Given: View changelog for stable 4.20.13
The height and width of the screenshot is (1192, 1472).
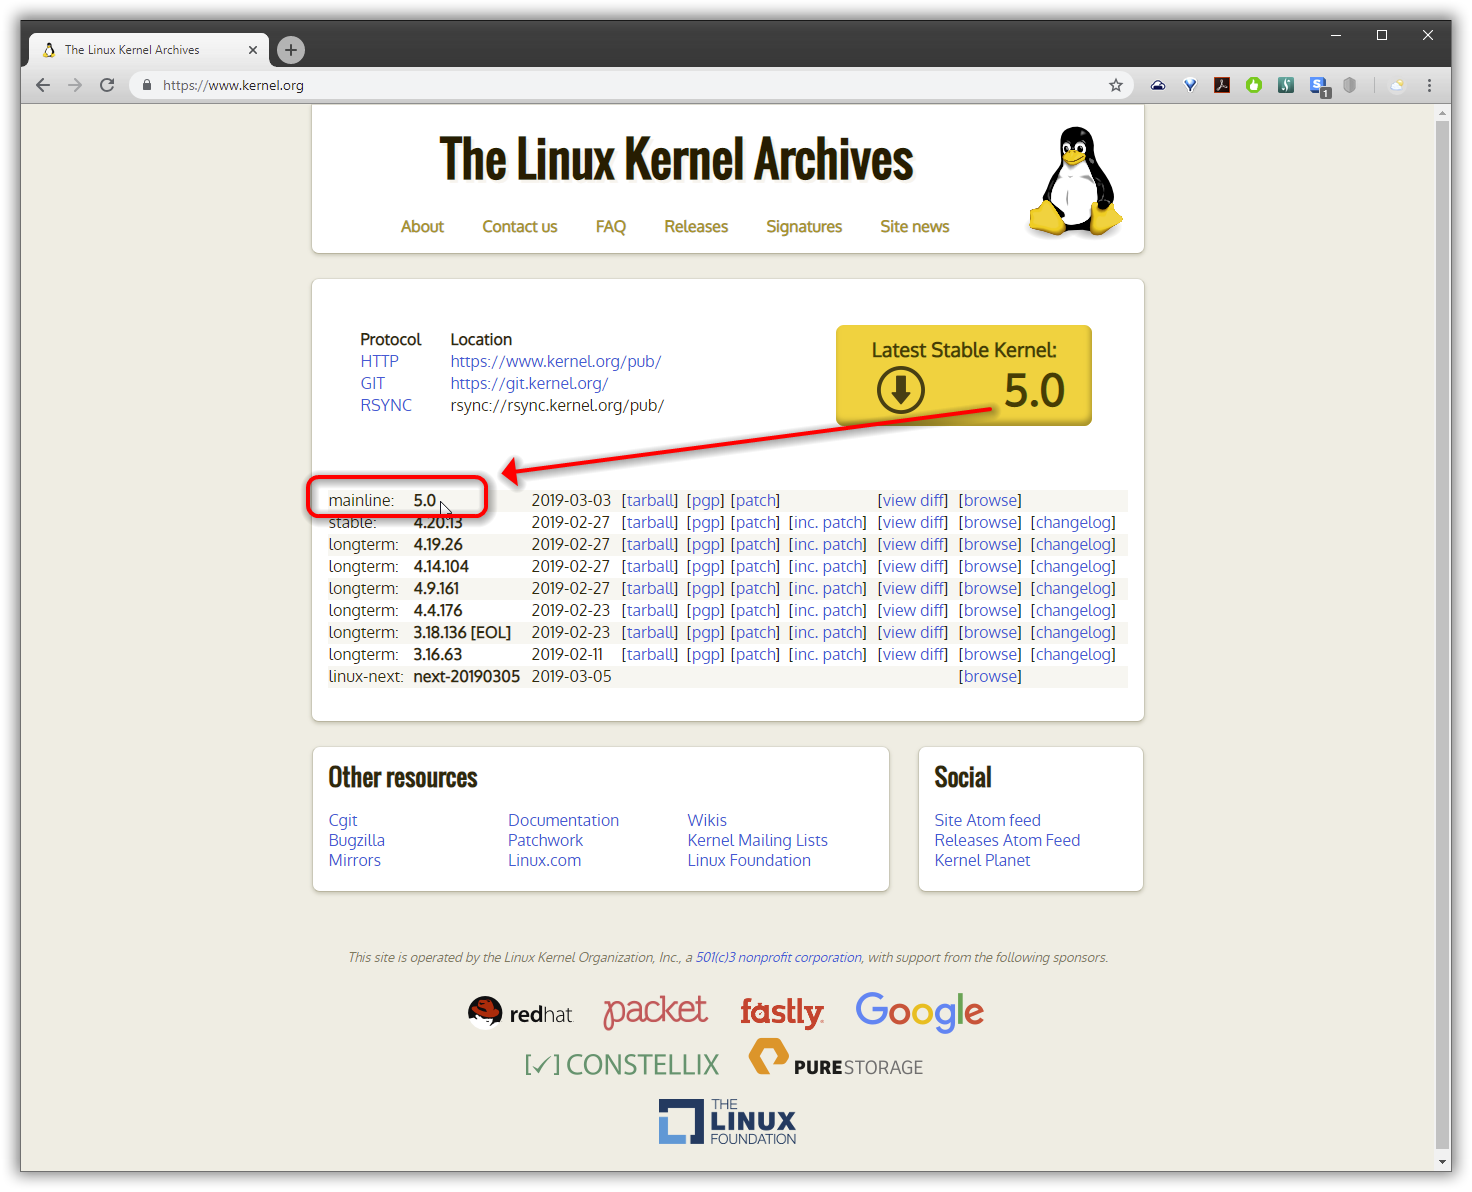Looking at the screenshot, I should pyautogui.click(x=1073, y=523).
